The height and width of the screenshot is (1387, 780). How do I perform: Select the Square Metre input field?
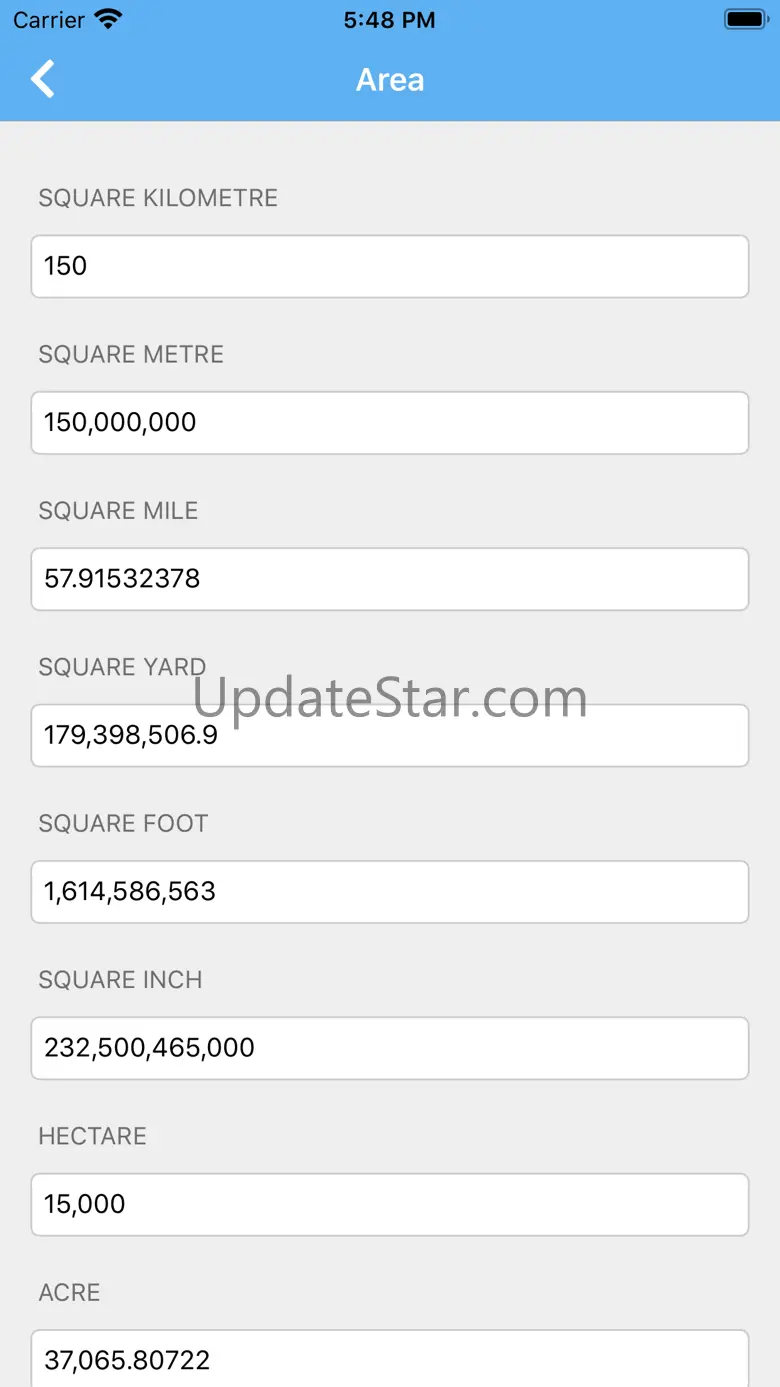point(390,422)
